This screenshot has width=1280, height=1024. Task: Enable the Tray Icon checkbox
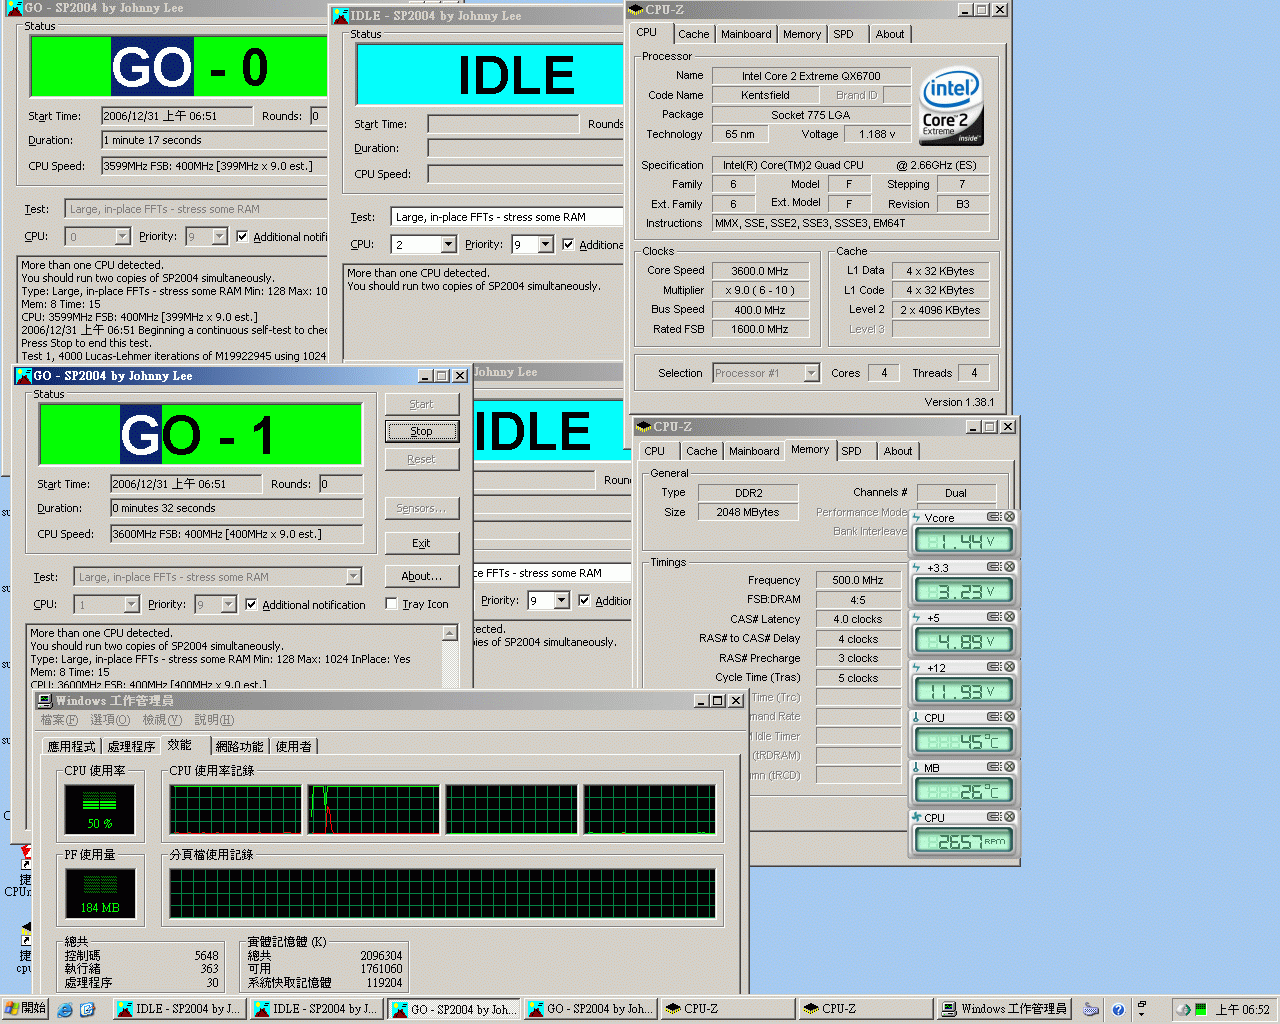click(x=391, y=604)
